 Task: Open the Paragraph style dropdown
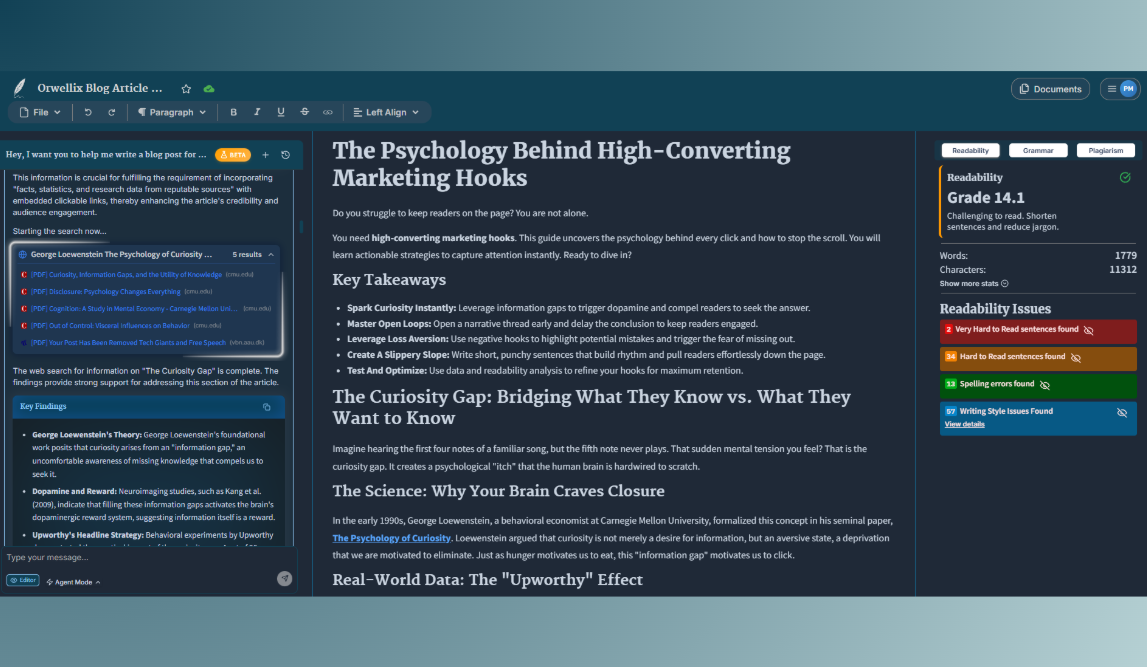pyautogui.click(x=172, y=112)
